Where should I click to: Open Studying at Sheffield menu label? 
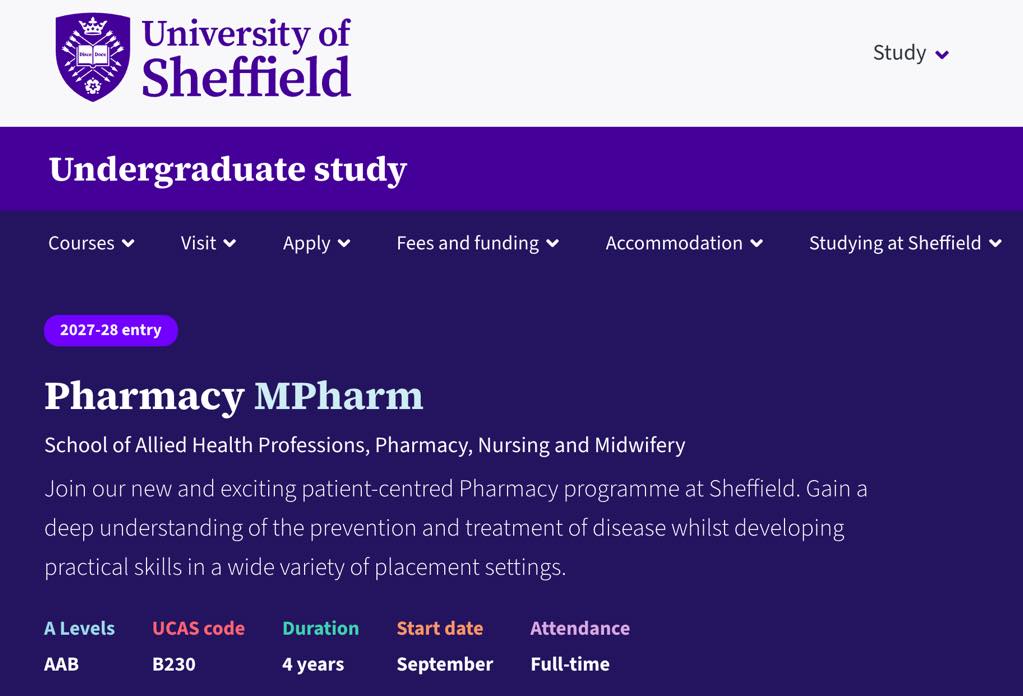(895, 243)
